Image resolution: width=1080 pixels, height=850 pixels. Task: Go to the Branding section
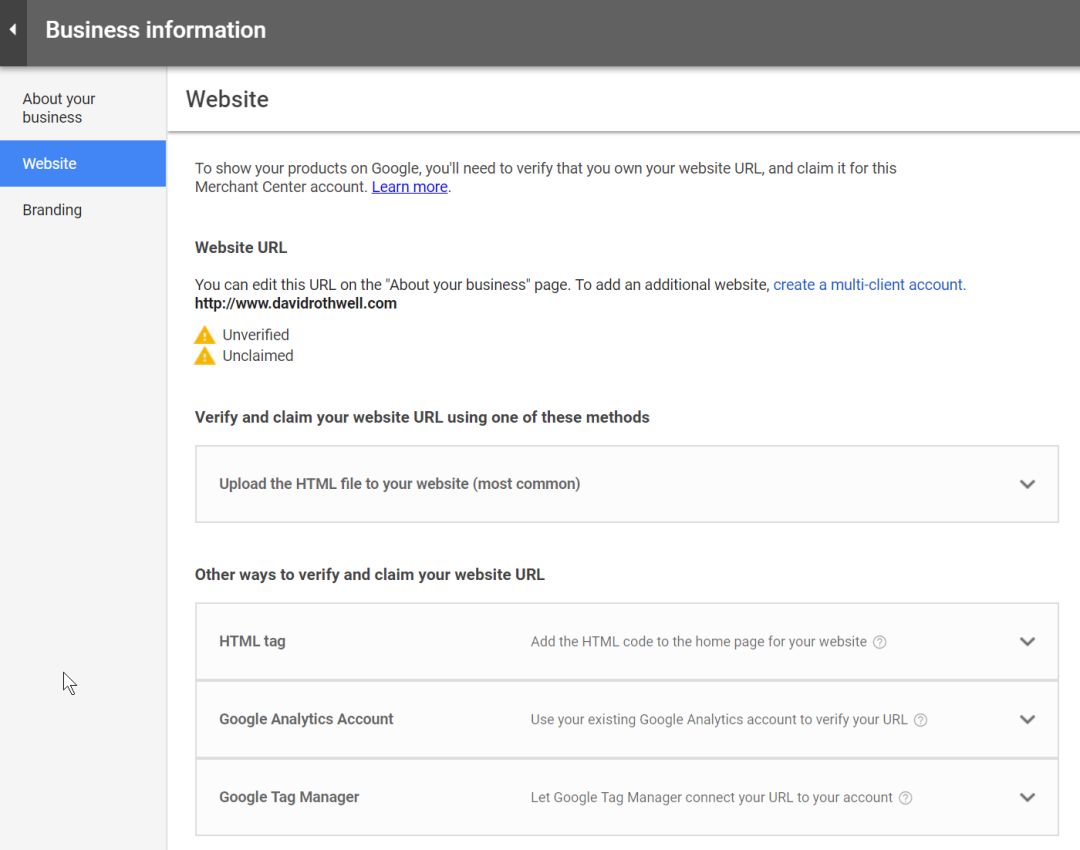click(52, 210)
